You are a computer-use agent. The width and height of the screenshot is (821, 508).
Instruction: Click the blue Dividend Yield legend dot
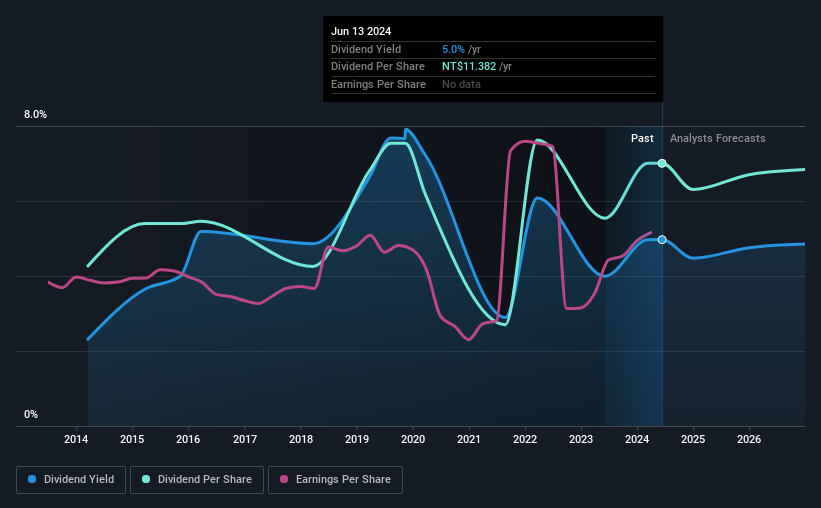pyautogui.click(x=32, y=479)
